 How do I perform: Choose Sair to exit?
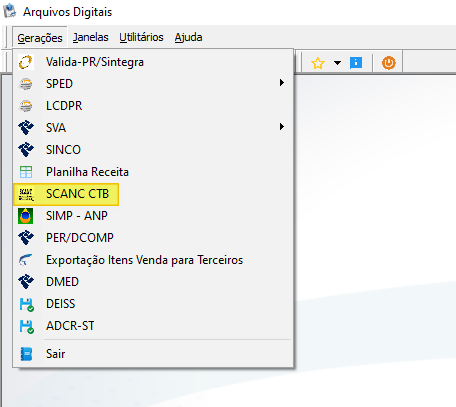(x=153, y=354)
